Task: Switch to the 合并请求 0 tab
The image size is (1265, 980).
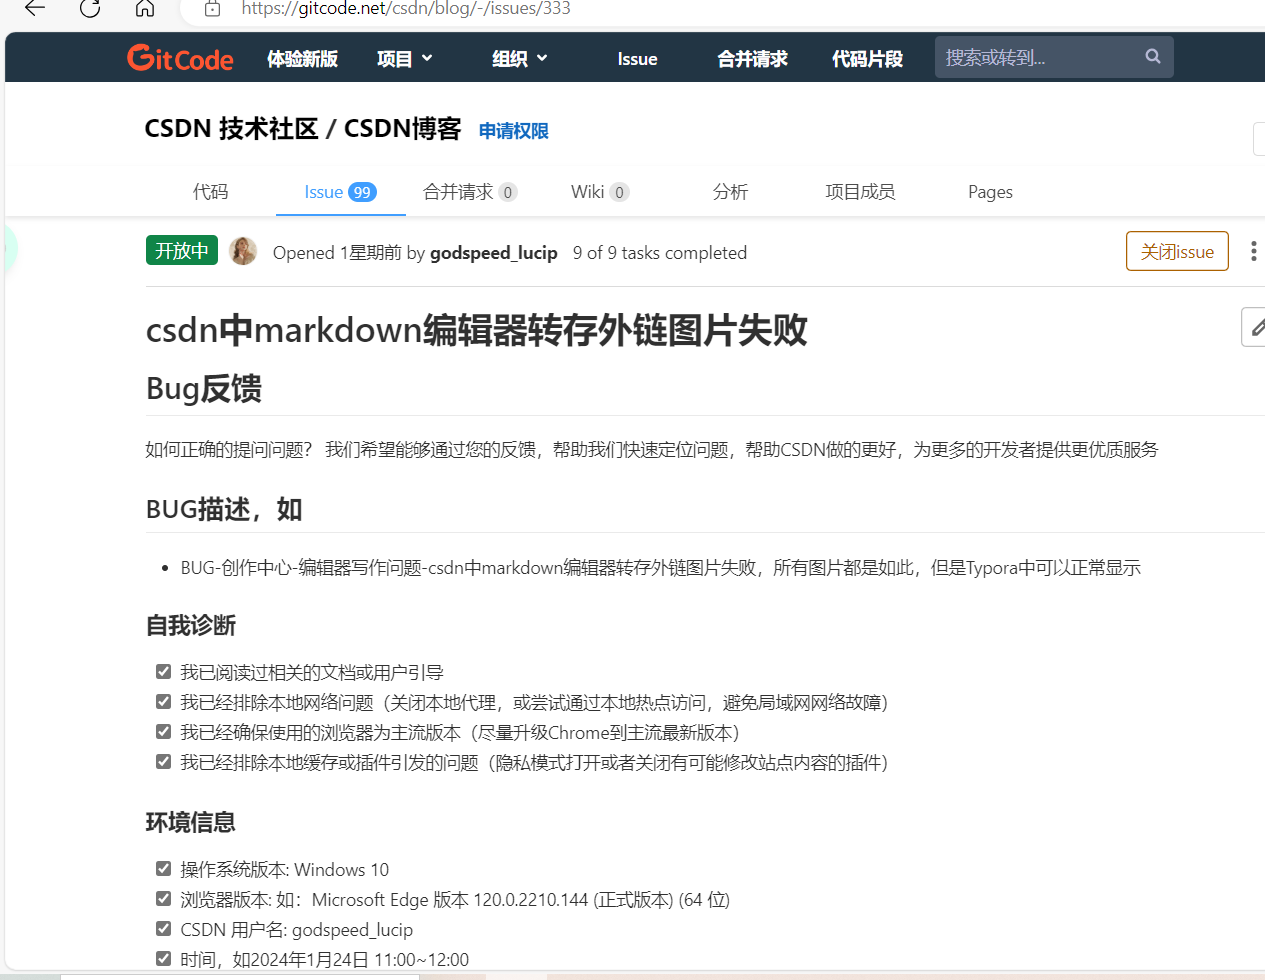Action: [x=470, y=192]
